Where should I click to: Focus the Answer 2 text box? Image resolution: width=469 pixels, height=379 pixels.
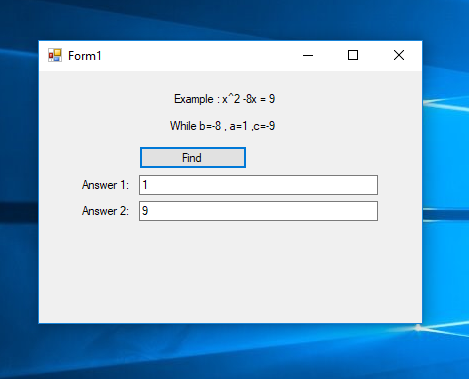258,211
